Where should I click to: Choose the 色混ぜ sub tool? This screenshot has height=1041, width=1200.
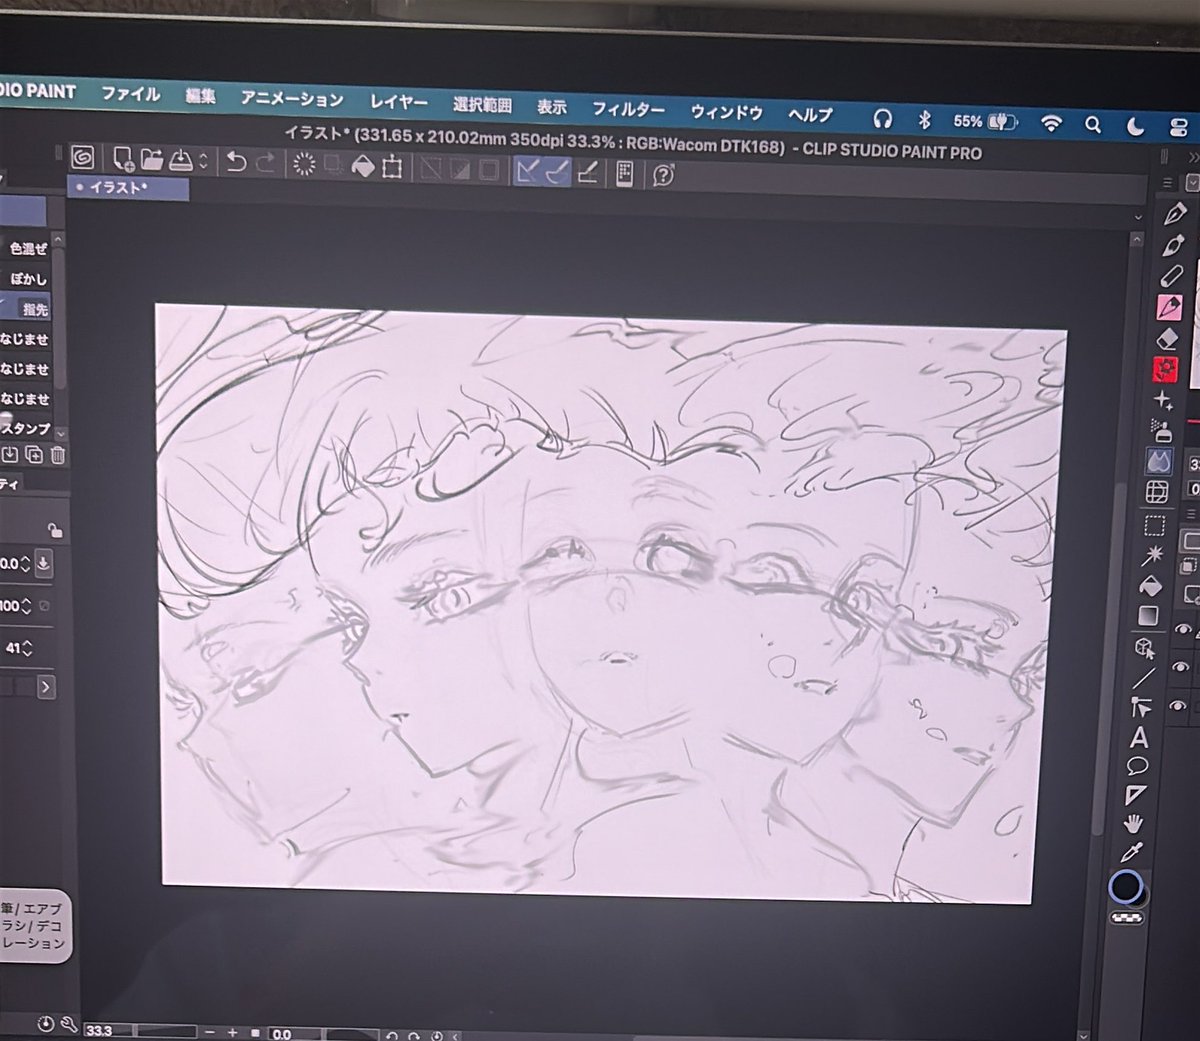pyautogui.click(x=27, y=249)
